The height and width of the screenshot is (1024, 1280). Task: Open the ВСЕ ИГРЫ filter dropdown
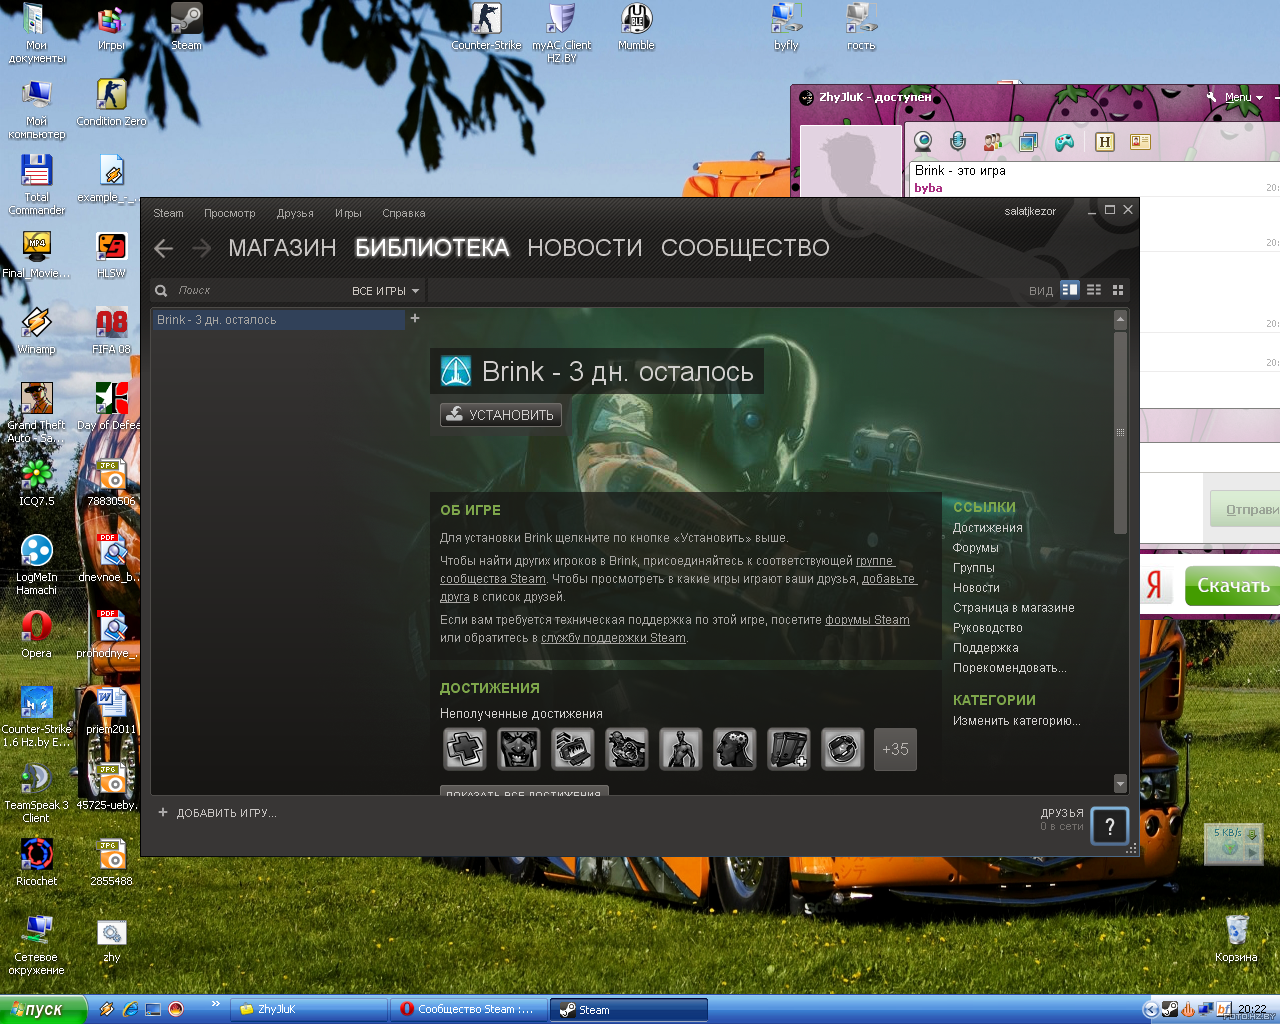pyautogui.click(x=385, y=291)
